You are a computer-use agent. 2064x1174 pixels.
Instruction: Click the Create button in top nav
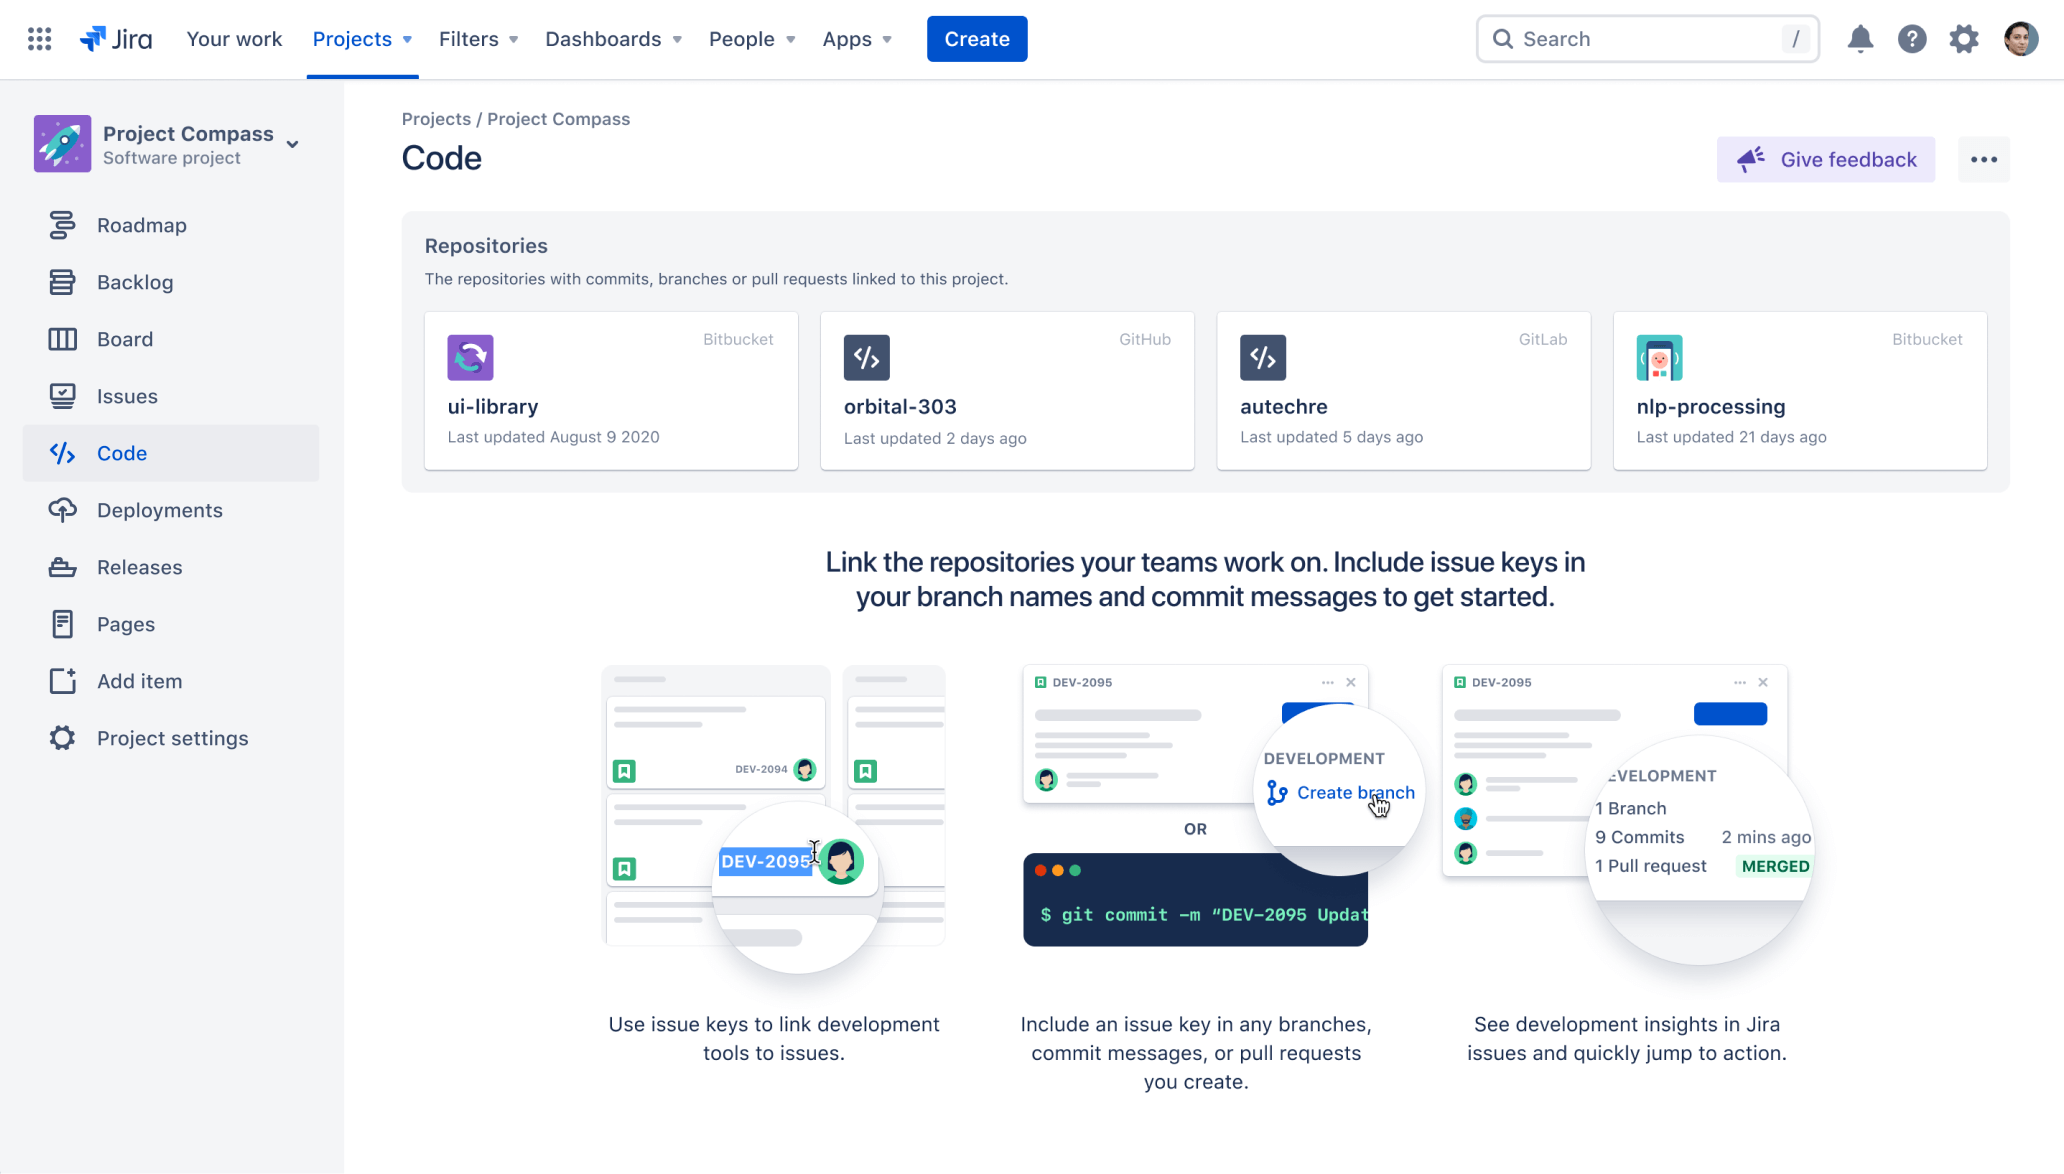978,38
